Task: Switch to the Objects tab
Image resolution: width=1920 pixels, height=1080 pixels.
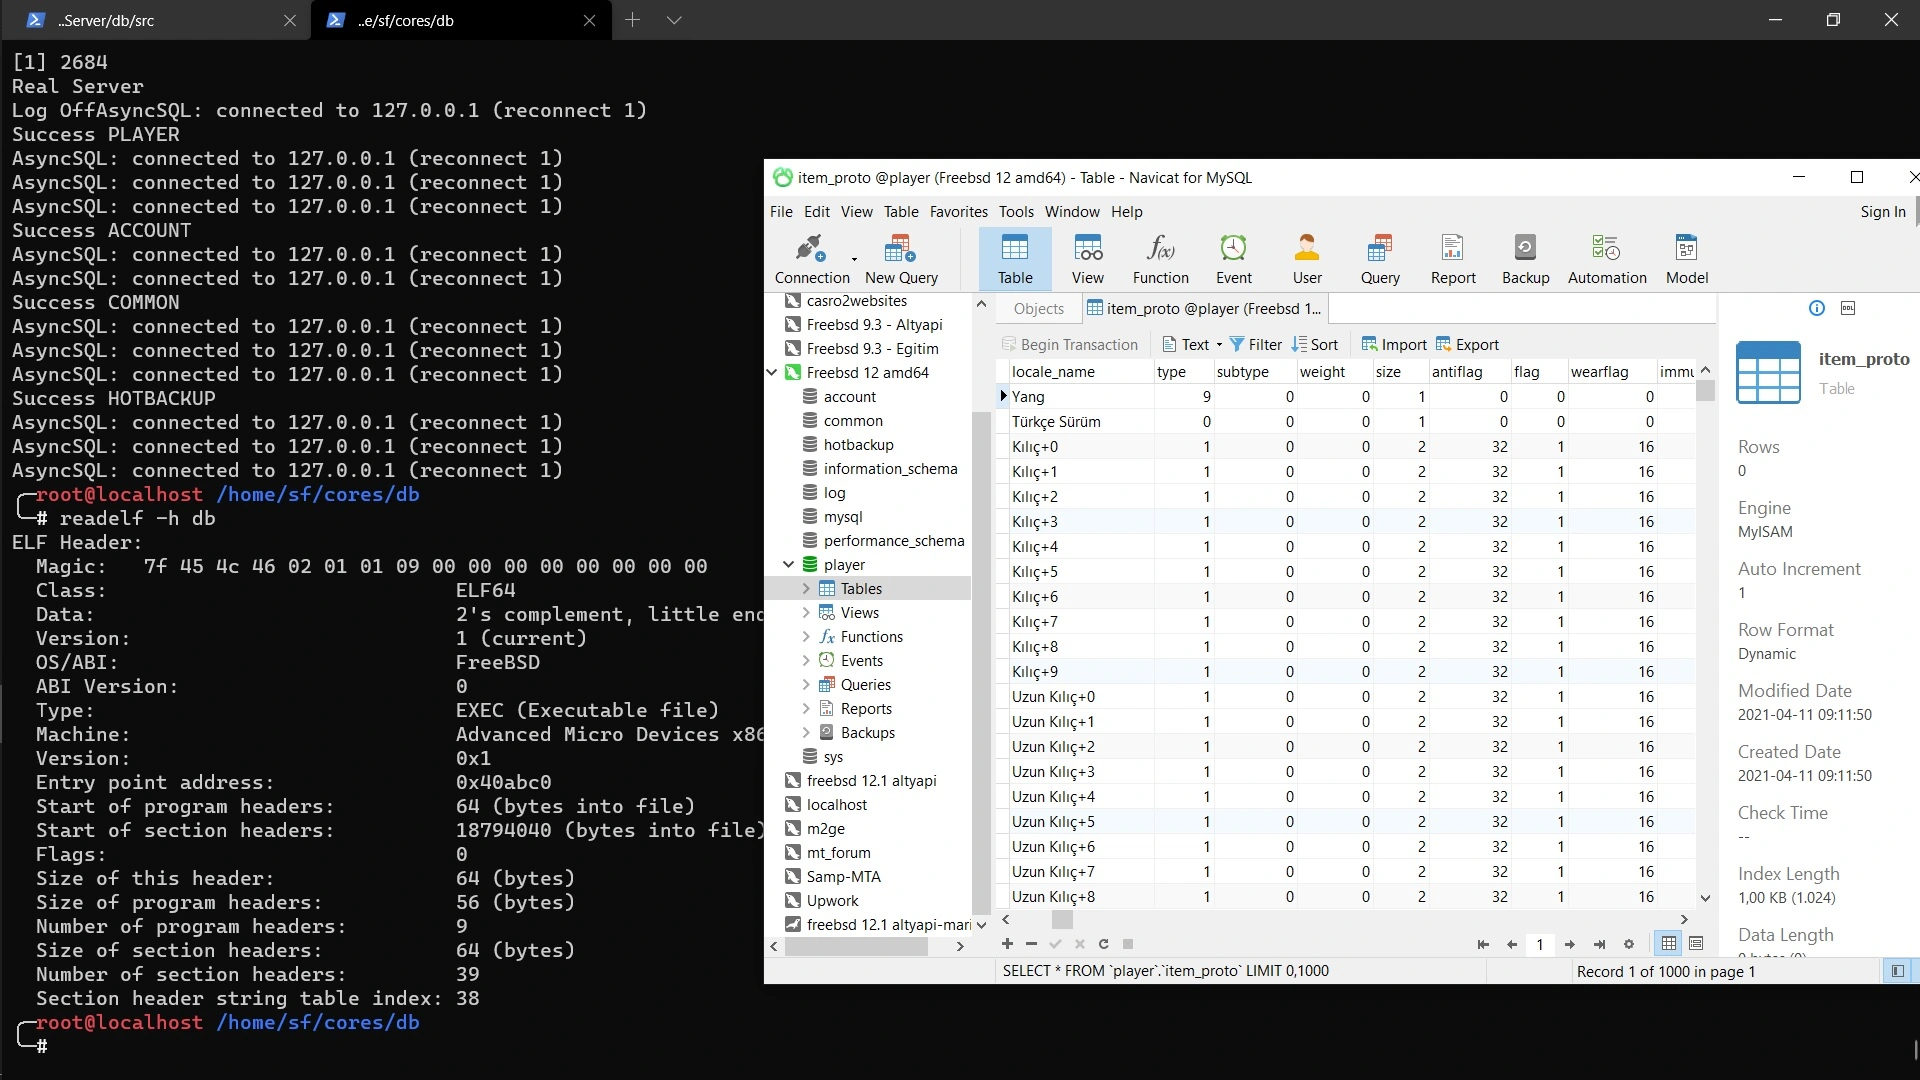Action: pyautogui.click(x=1038, y=309)
